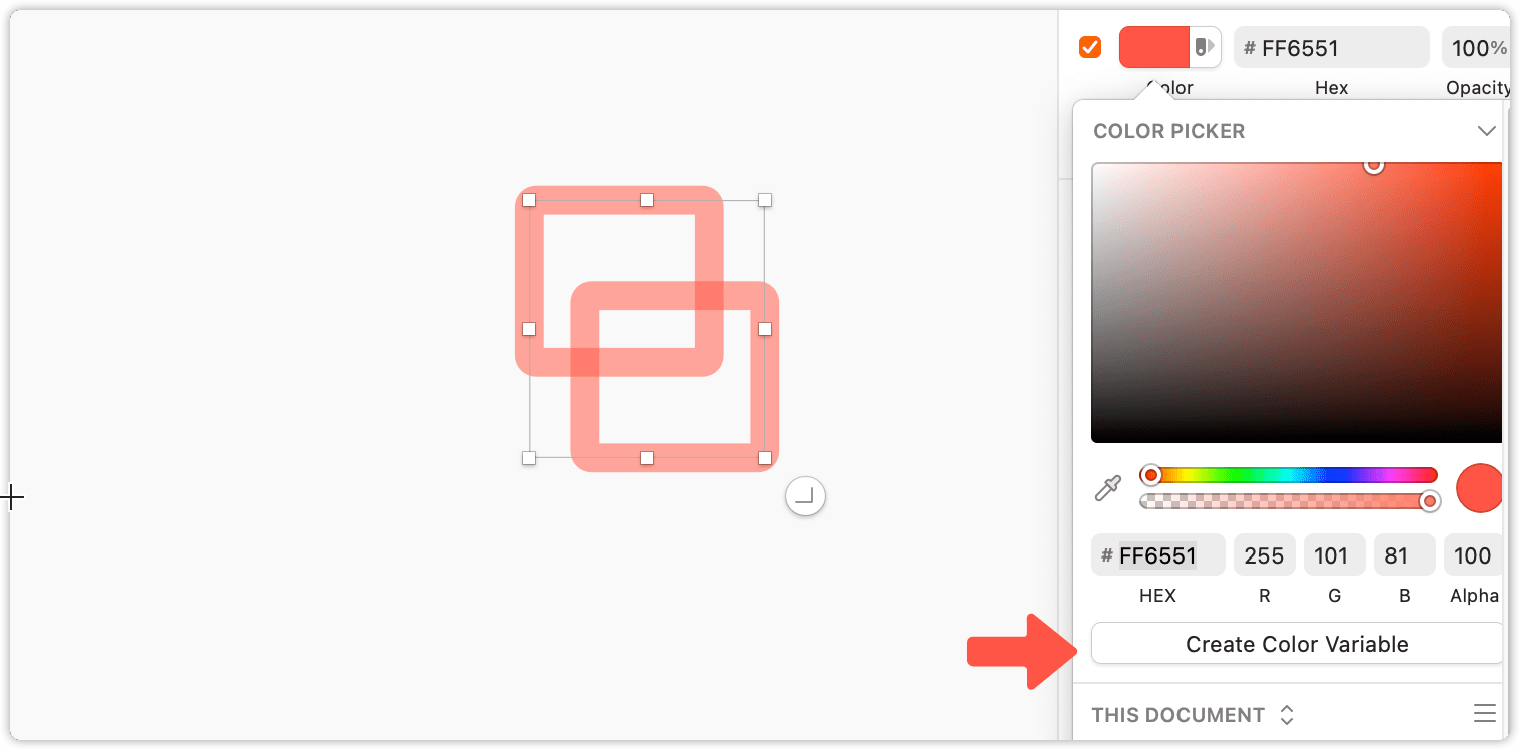
Task: Click the right-middle selection handle
Action: click(x=765, y=329)
